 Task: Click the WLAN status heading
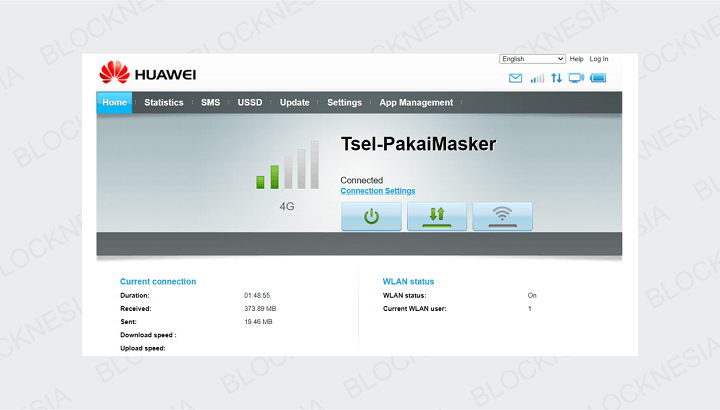[408, 281]
